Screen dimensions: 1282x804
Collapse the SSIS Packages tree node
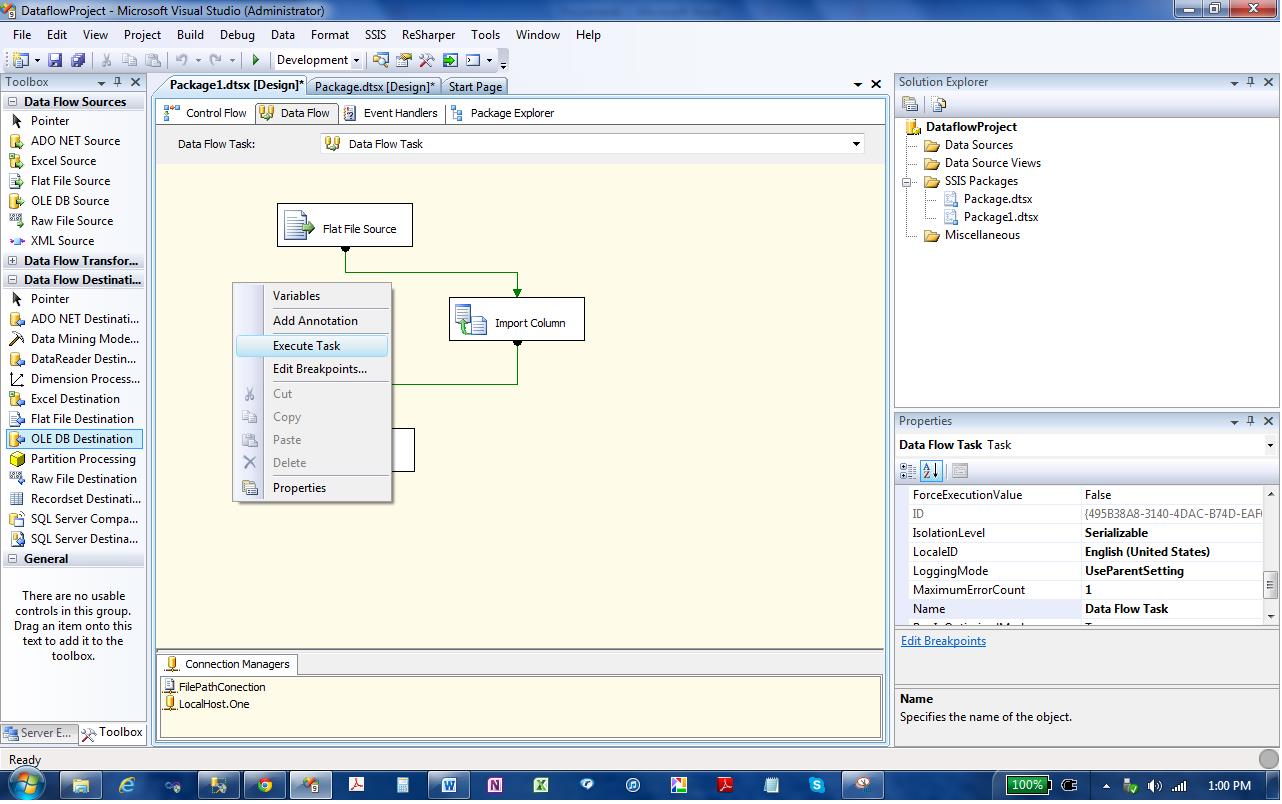pos(906,182)
